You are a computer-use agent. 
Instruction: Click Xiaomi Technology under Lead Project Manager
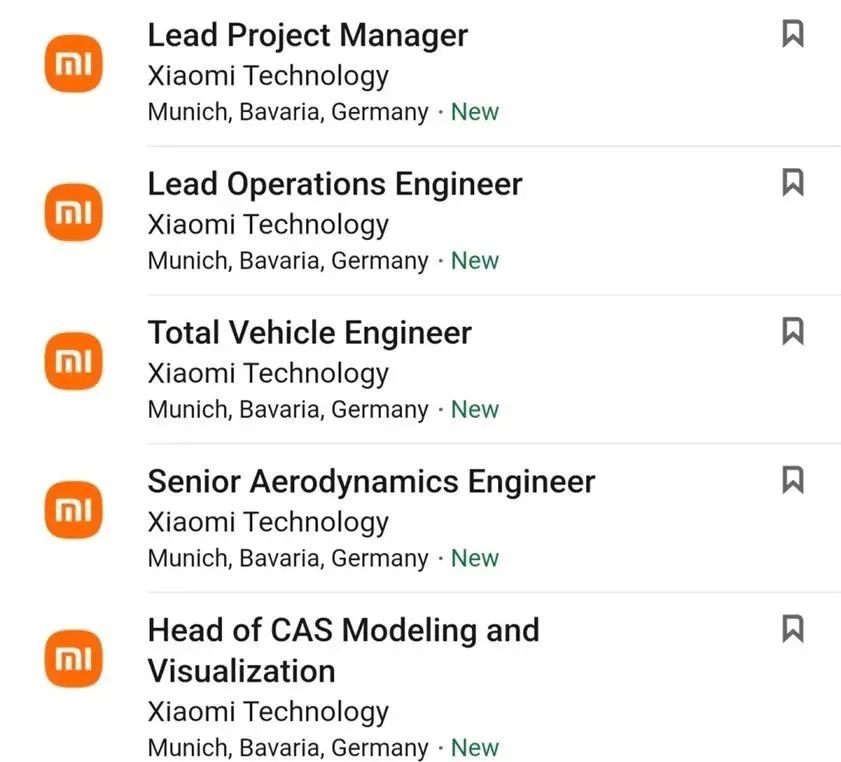click(x=268, y=76)
